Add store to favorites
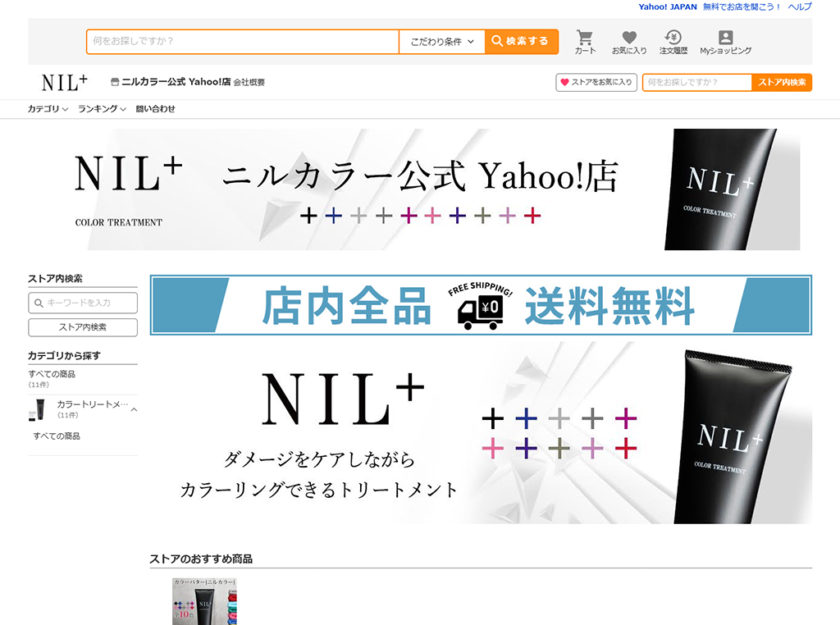The width and height of the screenshot is (840, 625). pos(596,82)
